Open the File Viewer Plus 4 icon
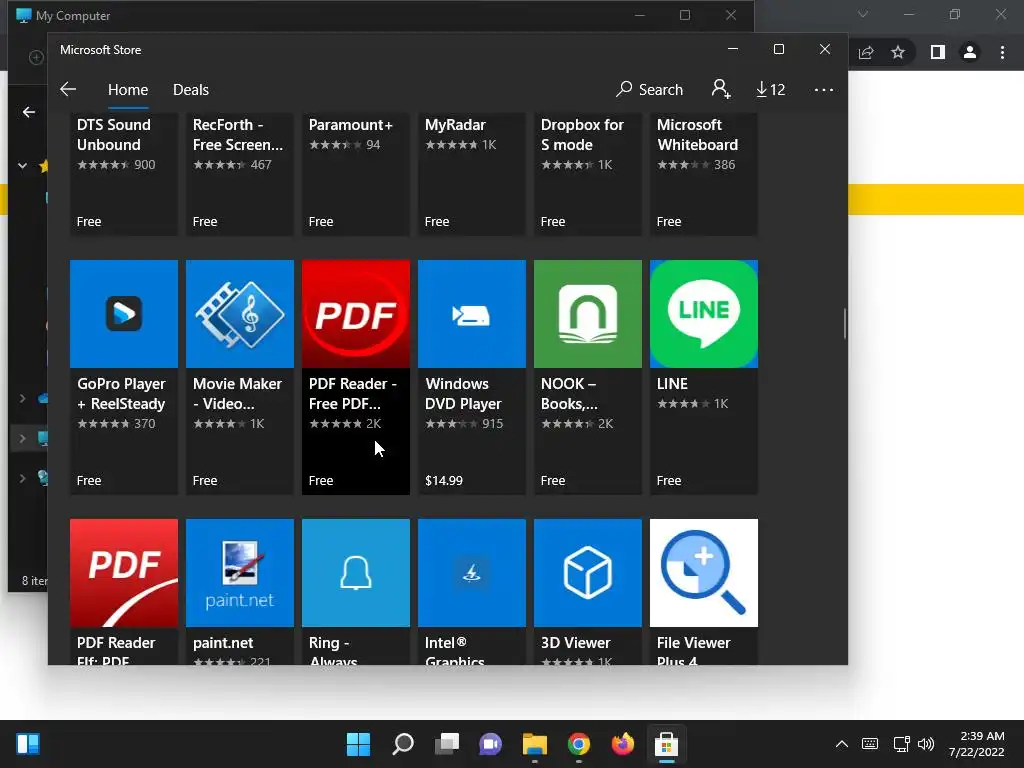The height and width of the screenshot is (768, 1024). point(704,573)
